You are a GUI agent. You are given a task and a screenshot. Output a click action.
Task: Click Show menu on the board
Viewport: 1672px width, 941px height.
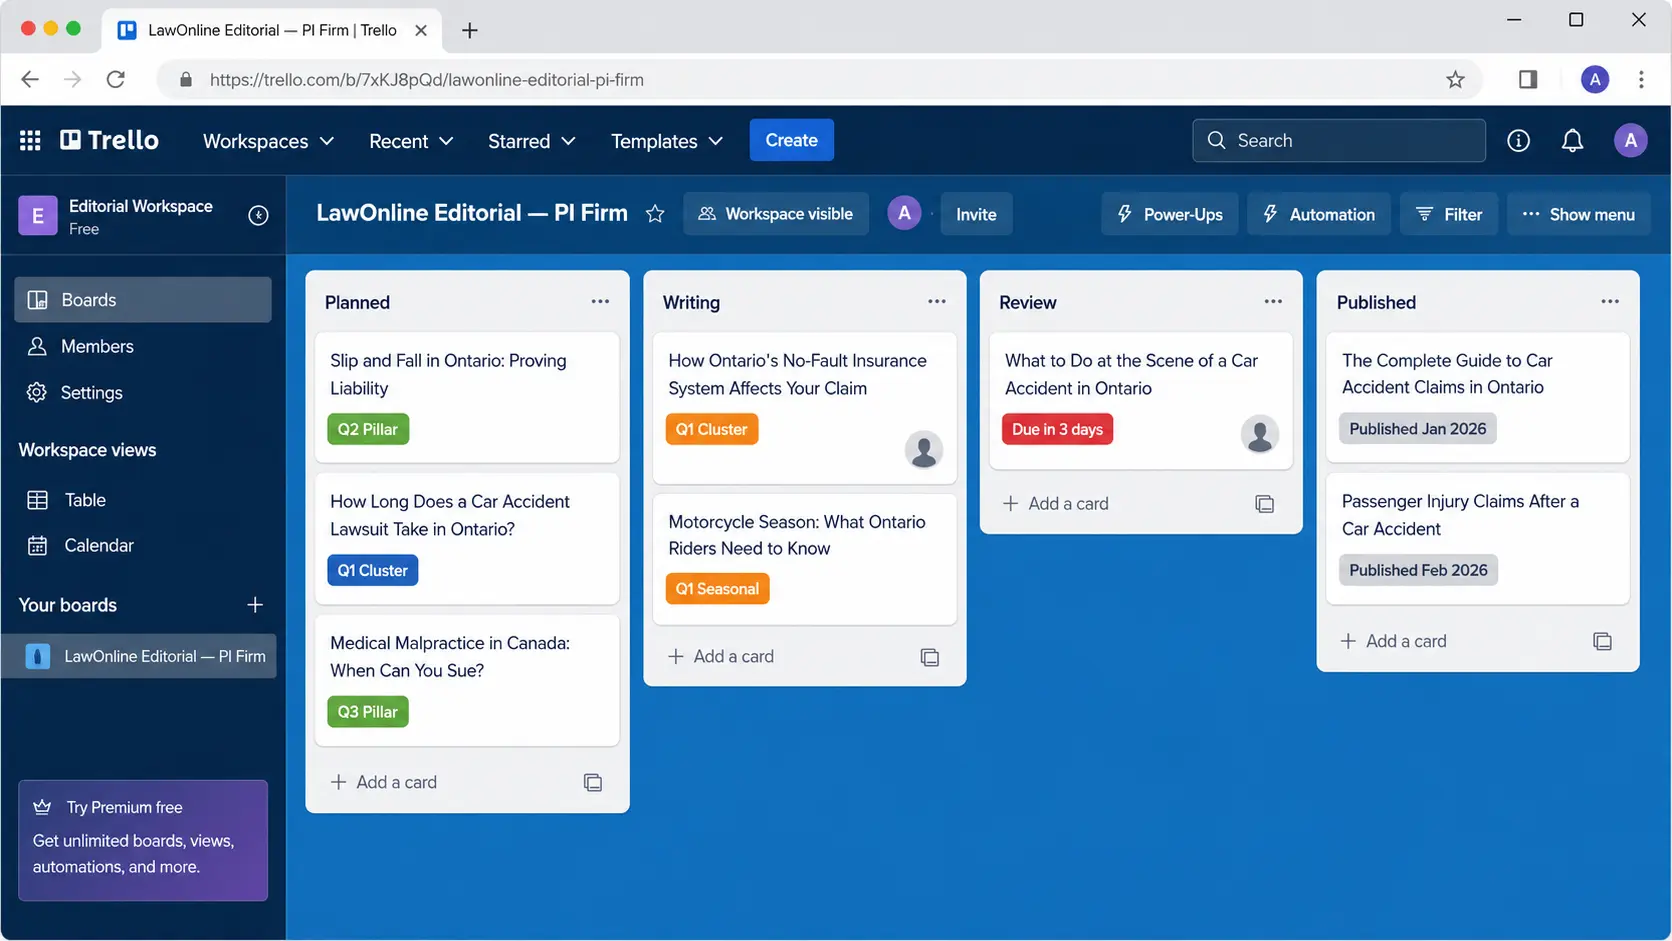tap(1579, 214)
